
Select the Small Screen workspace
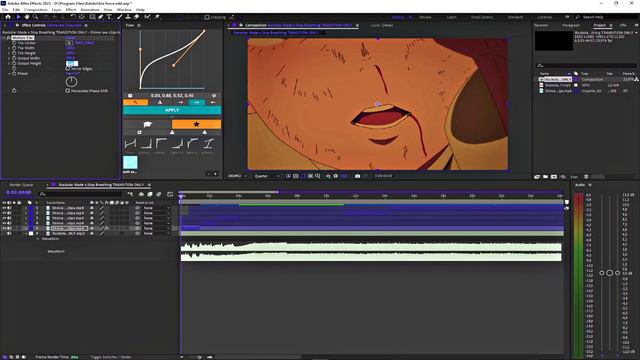482,17
